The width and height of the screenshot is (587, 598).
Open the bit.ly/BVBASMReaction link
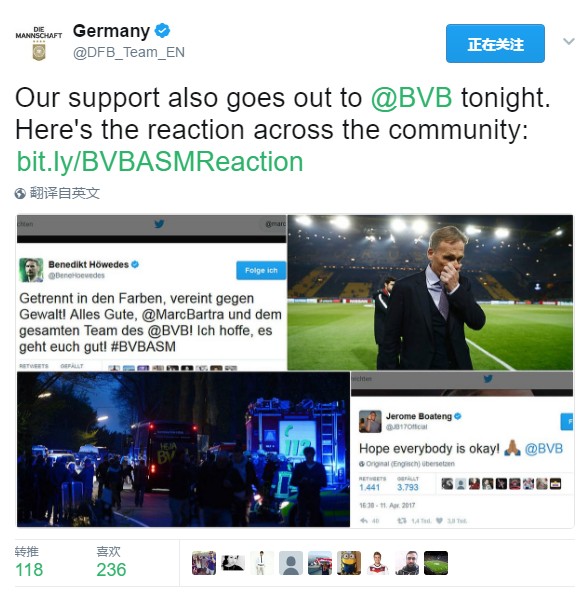pyautogui.click(x=160, y=162)
